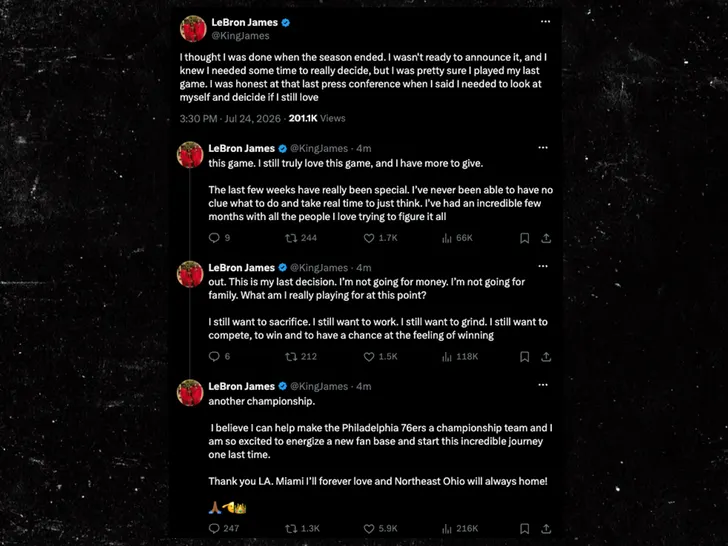728x546 pixels.
Task: View analytics showing 118K views
Action: [x=460, y=357]
